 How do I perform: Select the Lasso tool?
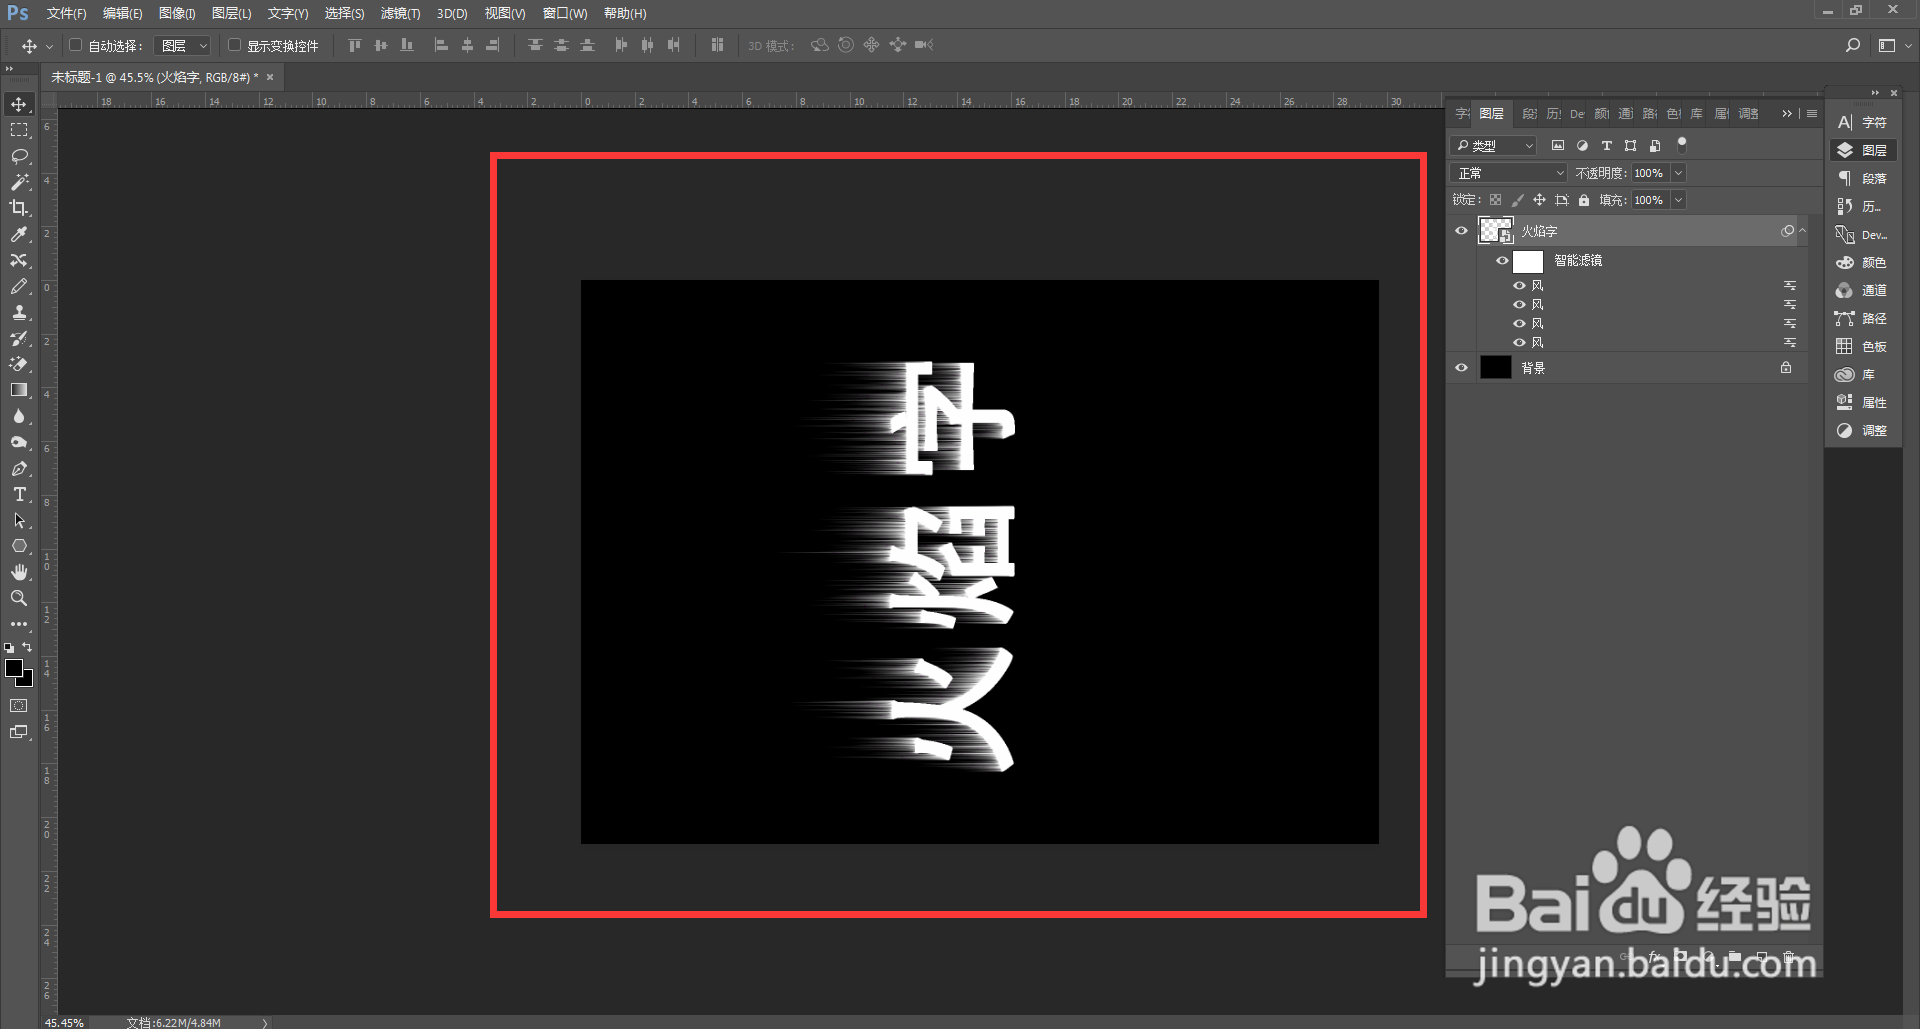coord(19,156)
